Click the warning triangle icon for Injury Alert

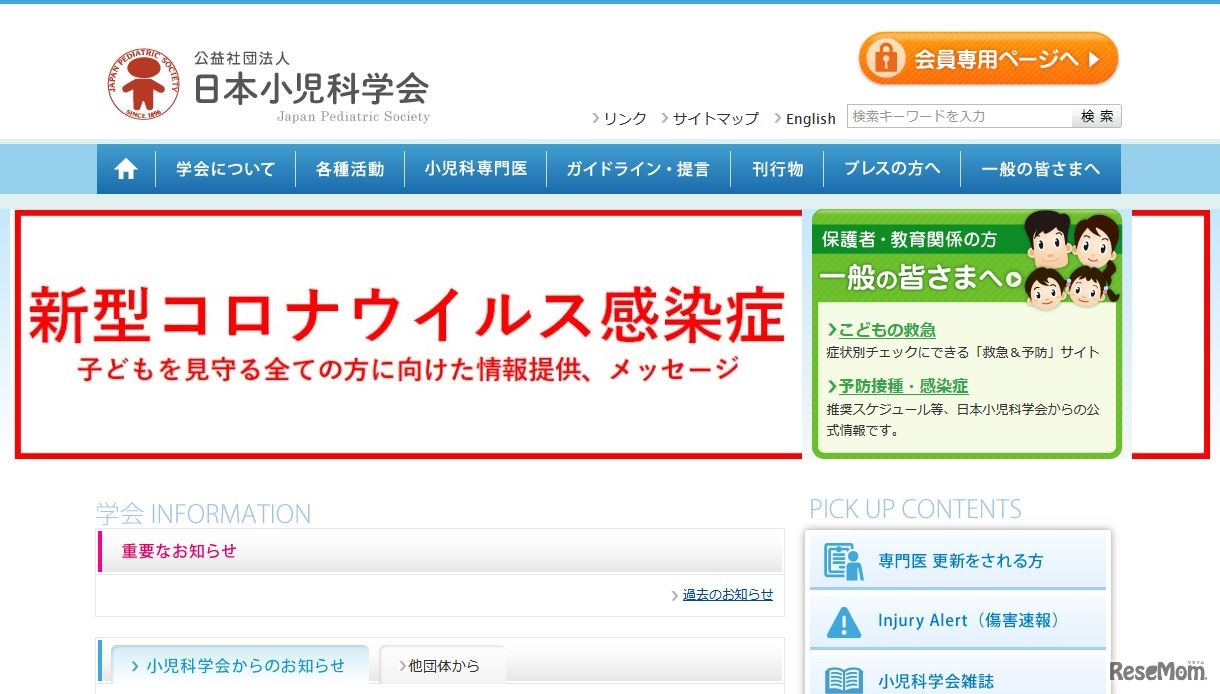point(843,620)
